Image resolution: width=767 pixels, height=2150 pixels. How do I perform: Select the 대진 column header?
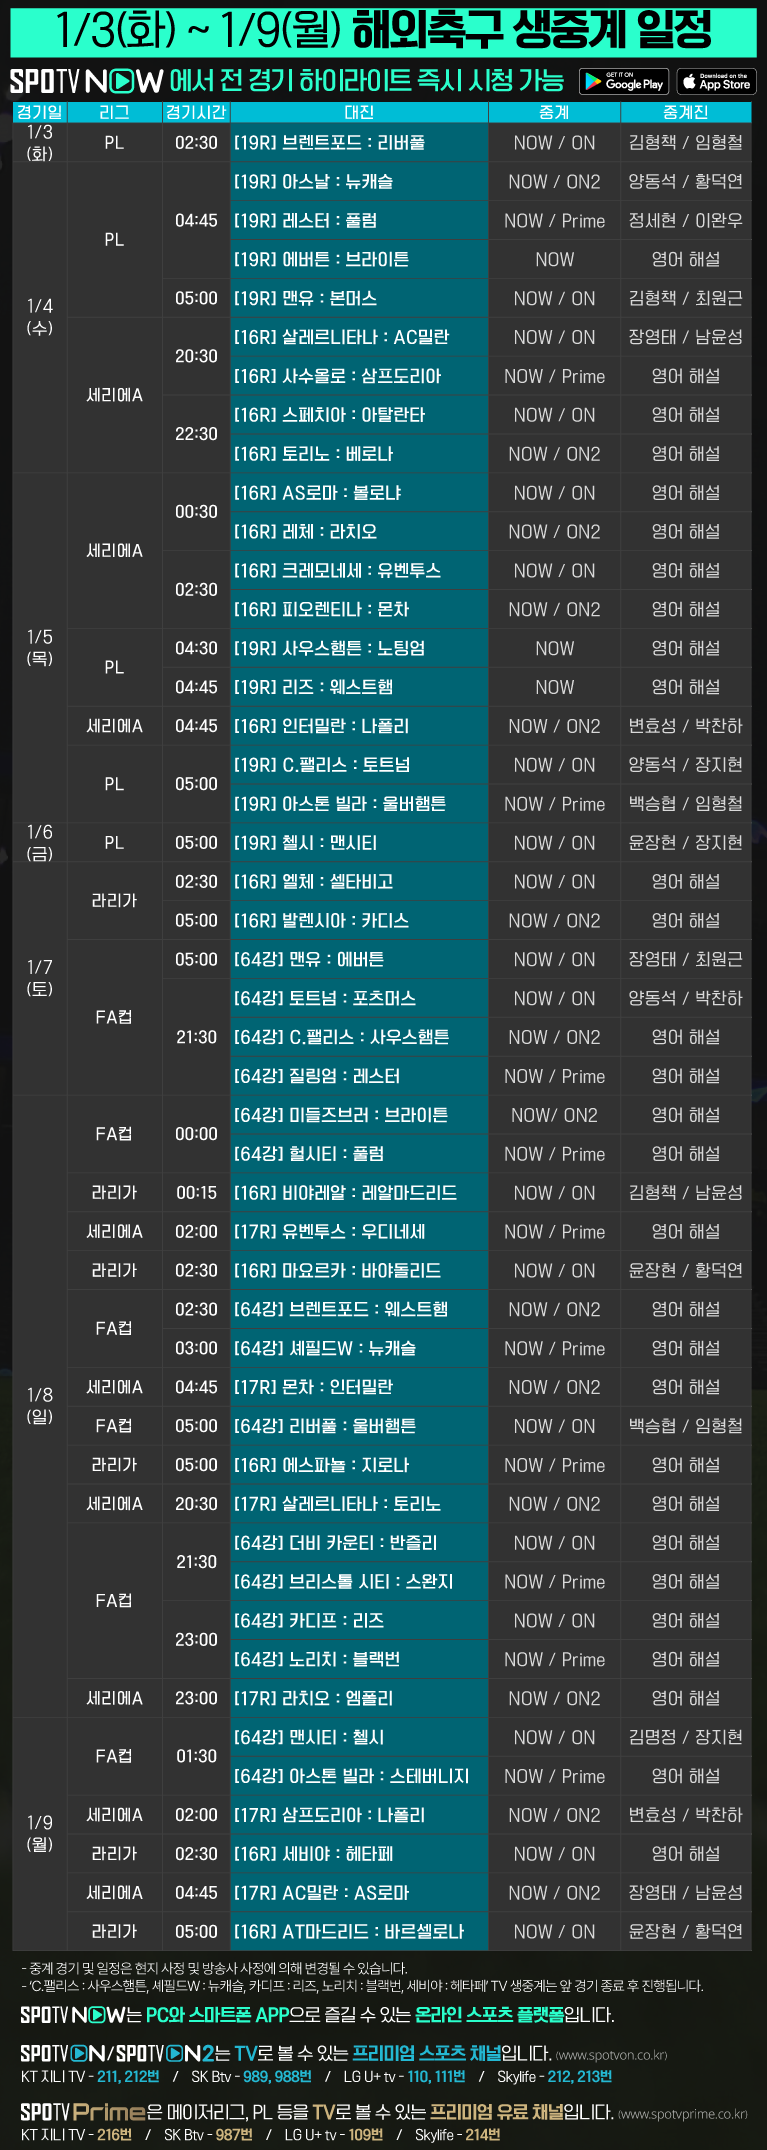(359, 113)
